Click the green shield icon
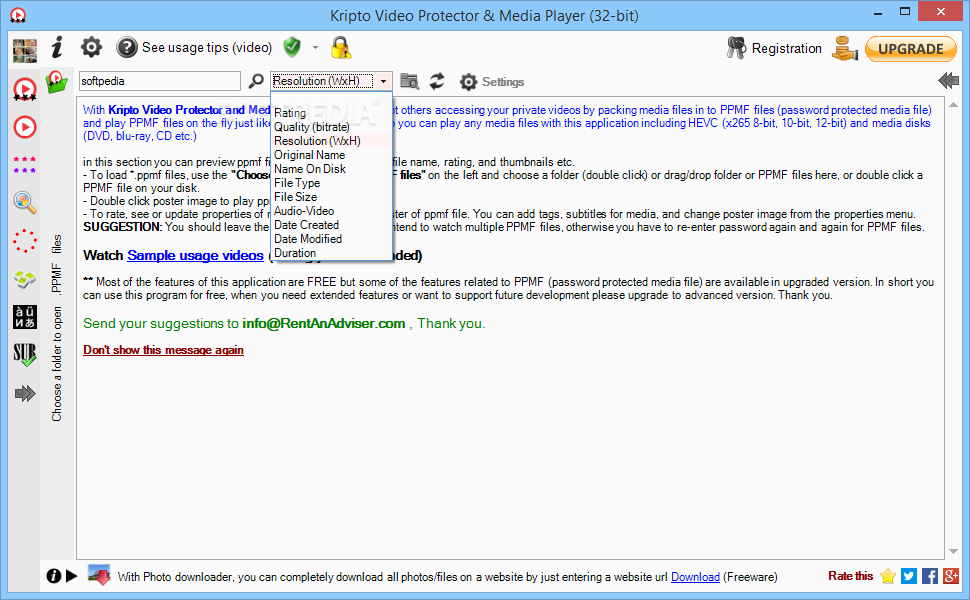The width and height of the screenshot is (970, 600). [x=292, y=47]
